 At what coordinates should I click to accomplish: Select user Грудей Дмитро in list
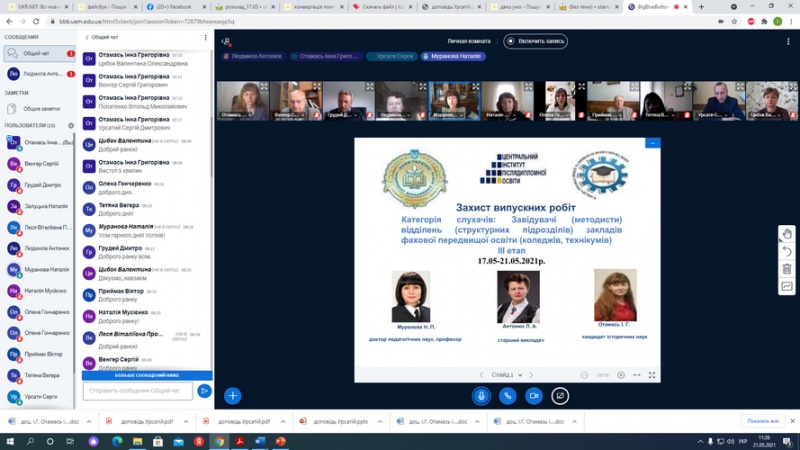(x=39, y=185)
